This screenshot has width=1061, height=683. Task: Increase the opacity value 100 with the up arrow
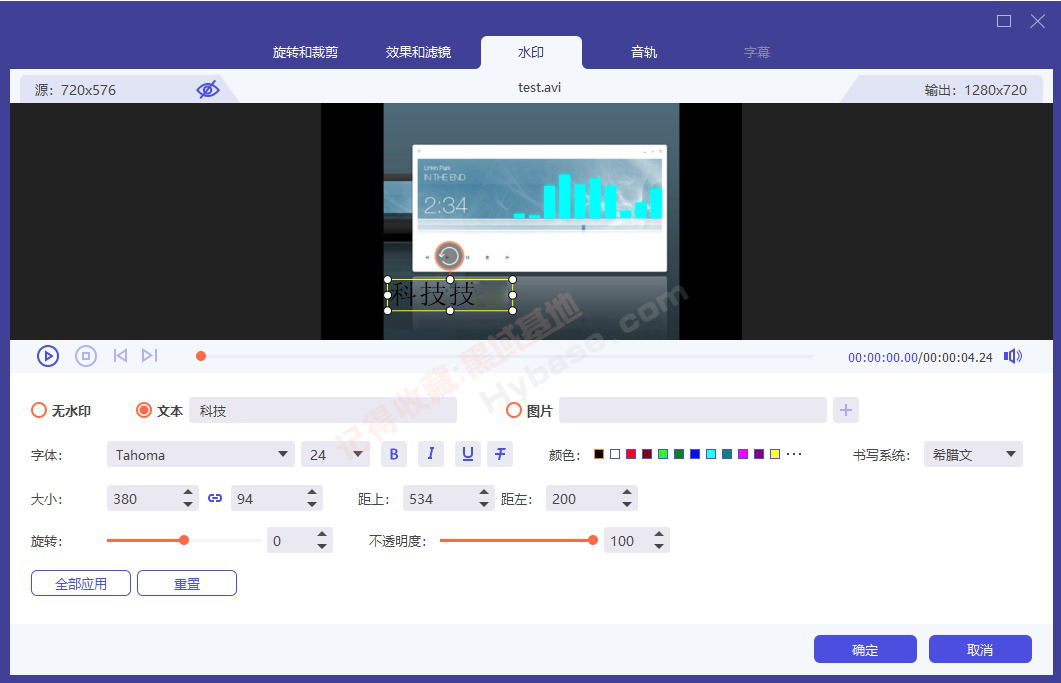click(x=659, y=534)
